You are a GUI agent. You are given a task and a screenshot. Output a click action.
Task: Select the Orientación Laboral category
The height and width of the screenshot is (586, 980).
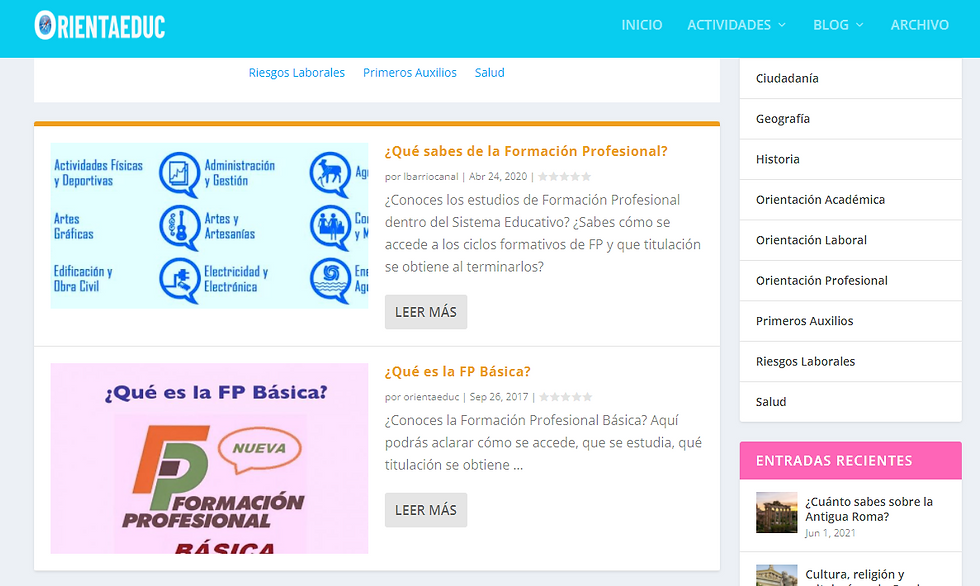pyautogui.click(x=850, y=240)
